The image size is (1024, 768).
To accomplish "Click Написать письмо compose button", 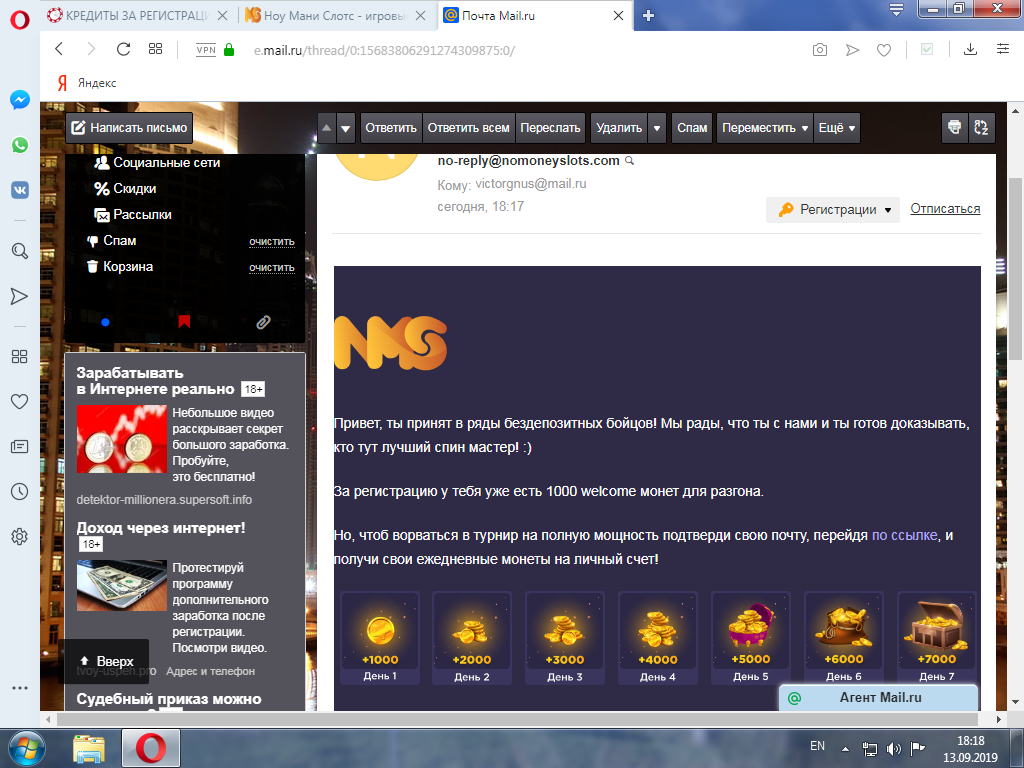I will pos(129,128).
